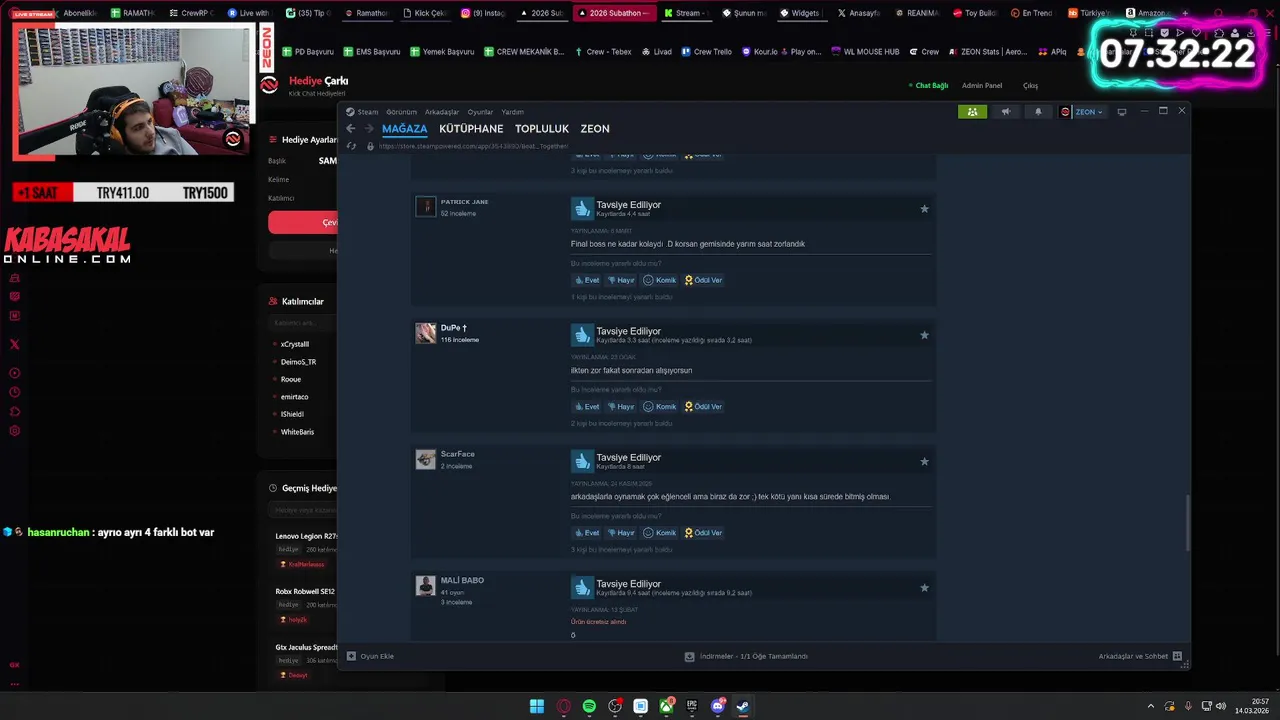Open ScarFace reviewer profile name

click(458, 454)
